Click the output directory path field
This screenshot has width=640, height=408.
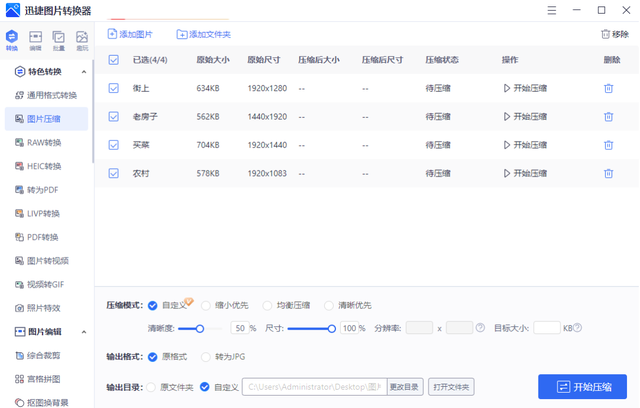pyautogui.click(x=314, y=387)
